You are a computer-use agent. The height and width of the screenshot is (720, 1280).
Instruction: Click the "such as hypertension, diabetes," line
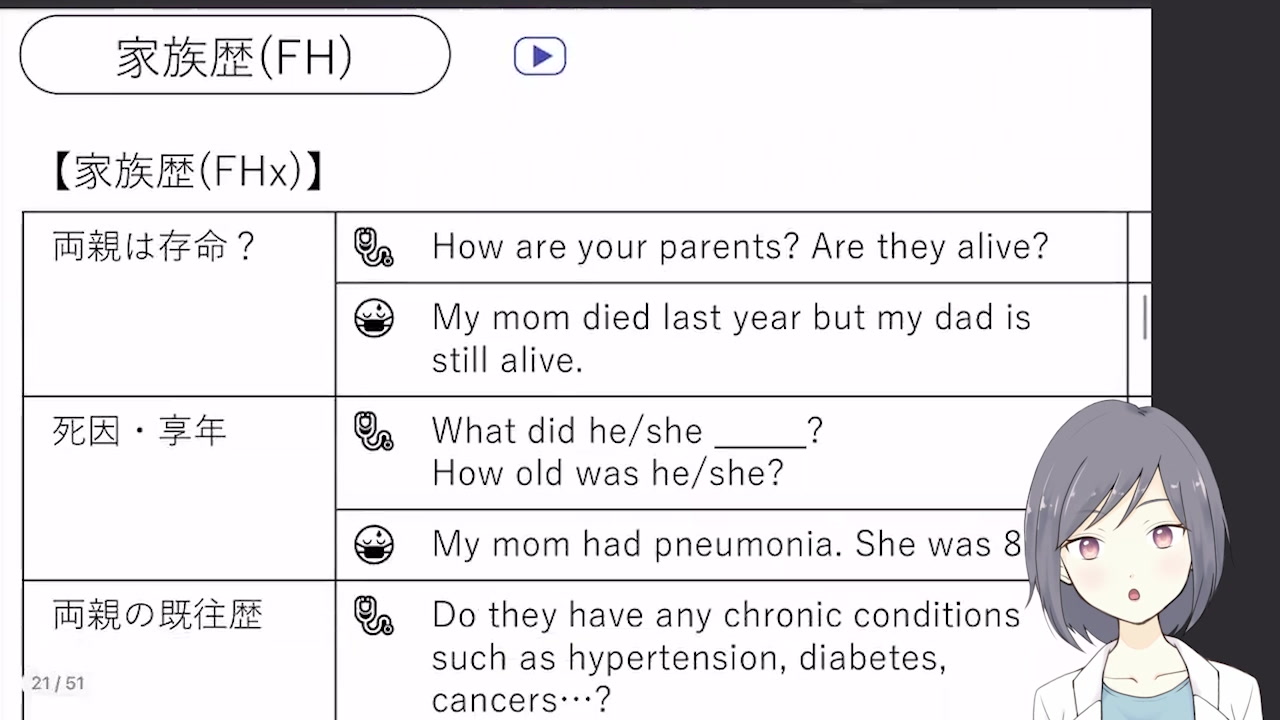point(689,658)
